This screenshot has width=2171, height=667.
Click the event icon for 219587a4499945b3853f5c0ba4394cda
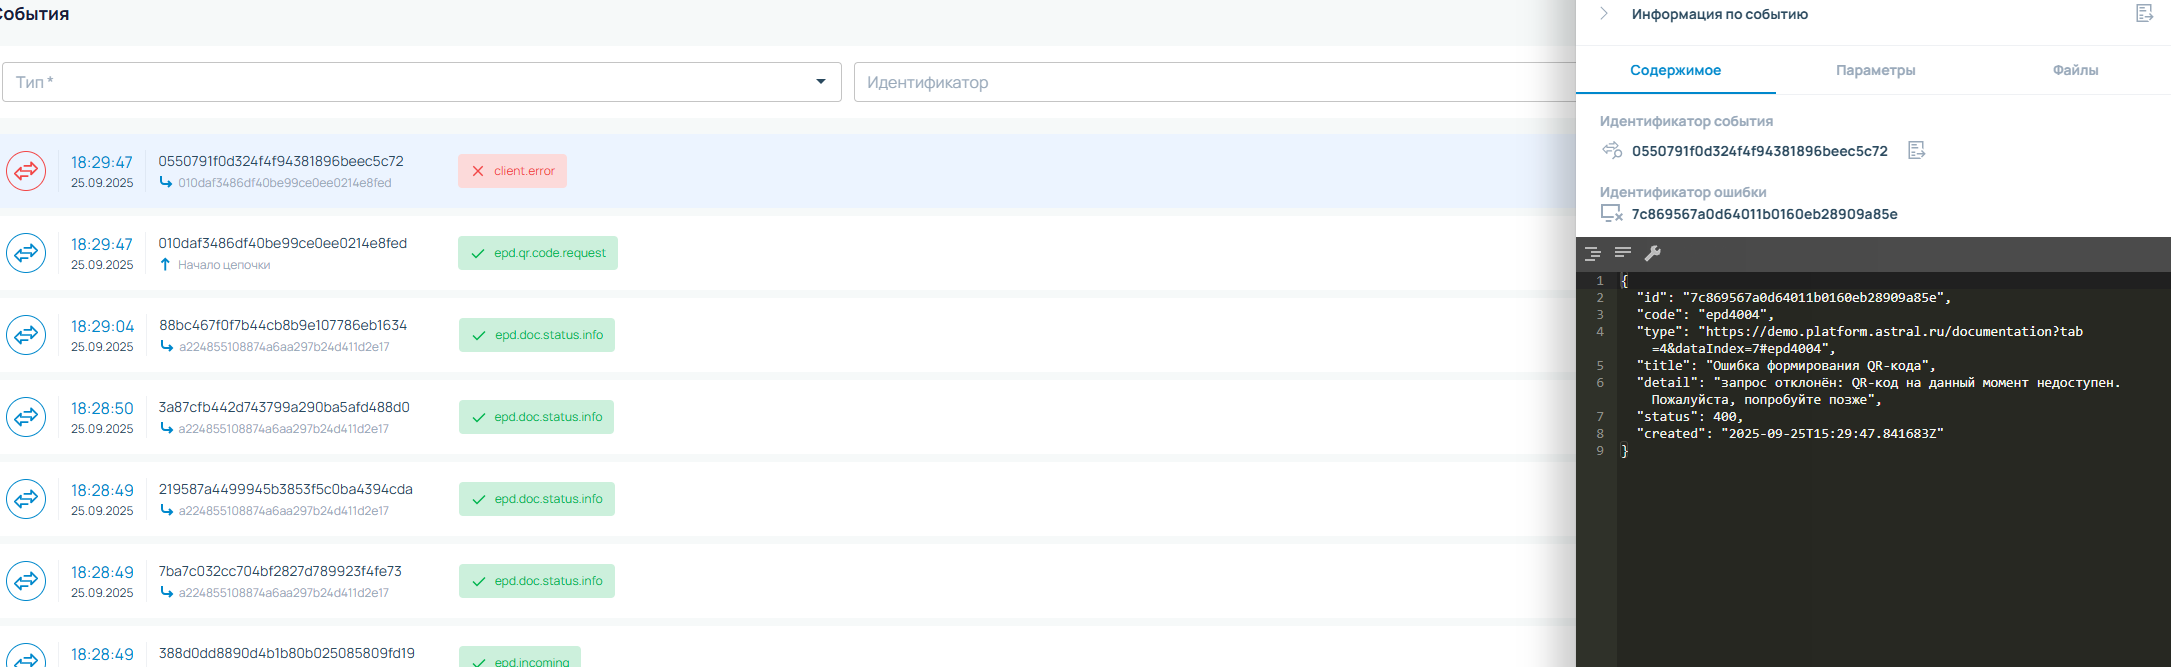(26, 499)
